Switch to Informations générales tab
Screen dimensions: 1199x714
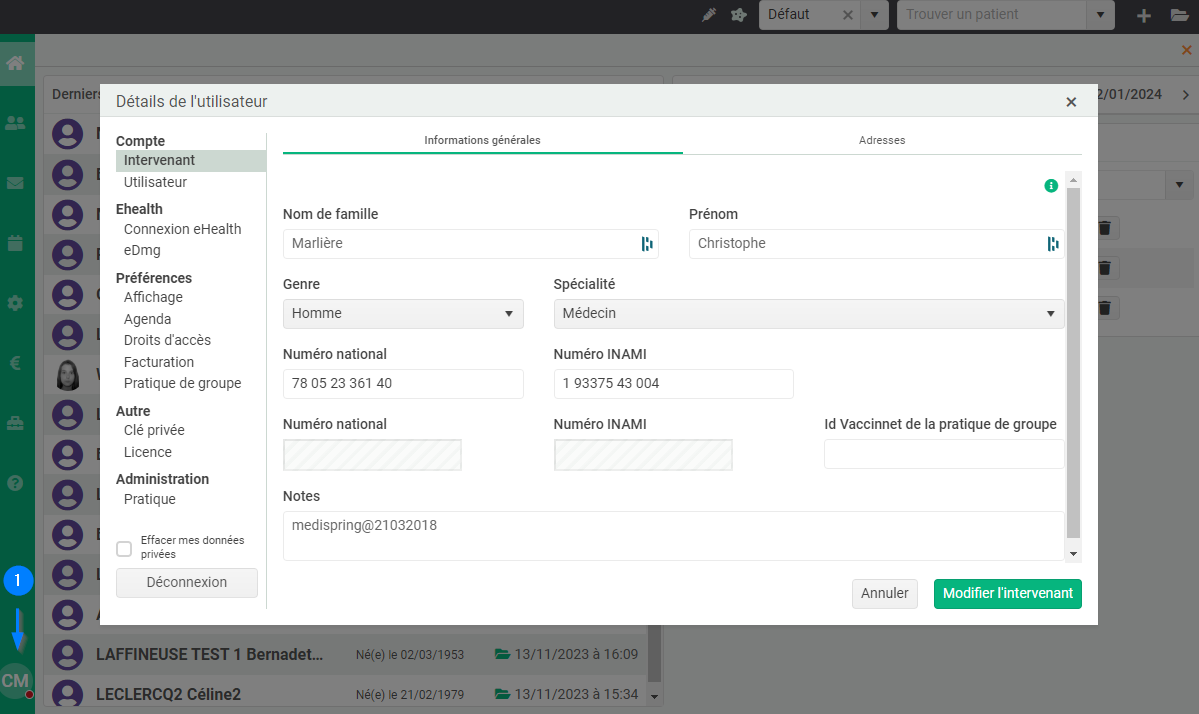click(x=483, y=141)
